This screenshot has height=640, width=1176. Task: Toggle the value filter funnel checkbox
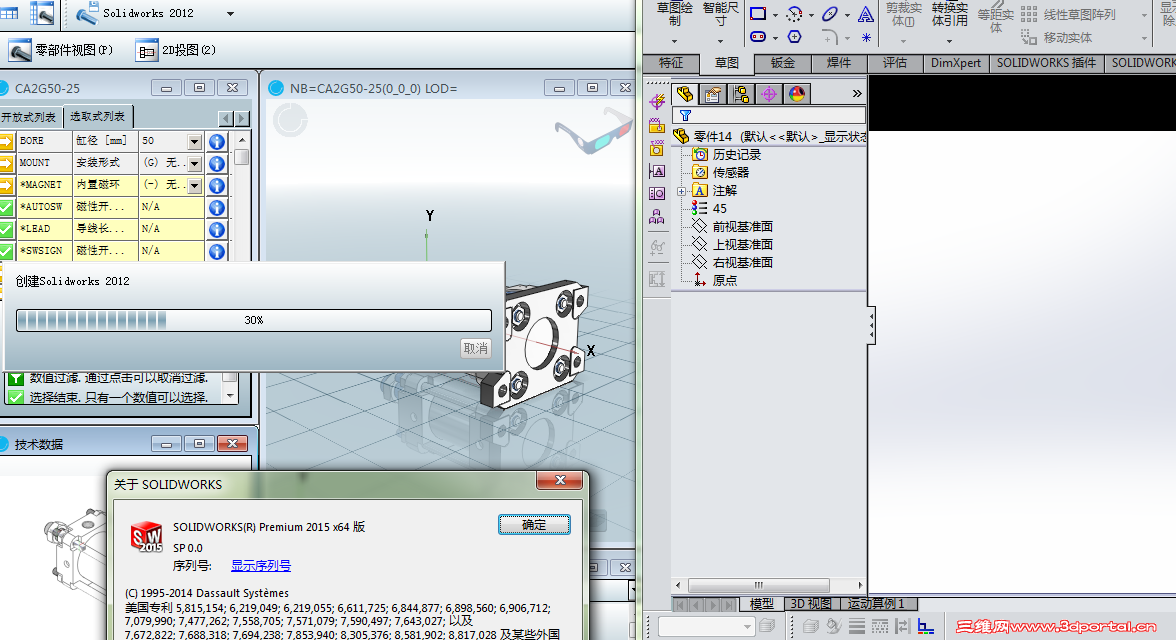point(15,378)
